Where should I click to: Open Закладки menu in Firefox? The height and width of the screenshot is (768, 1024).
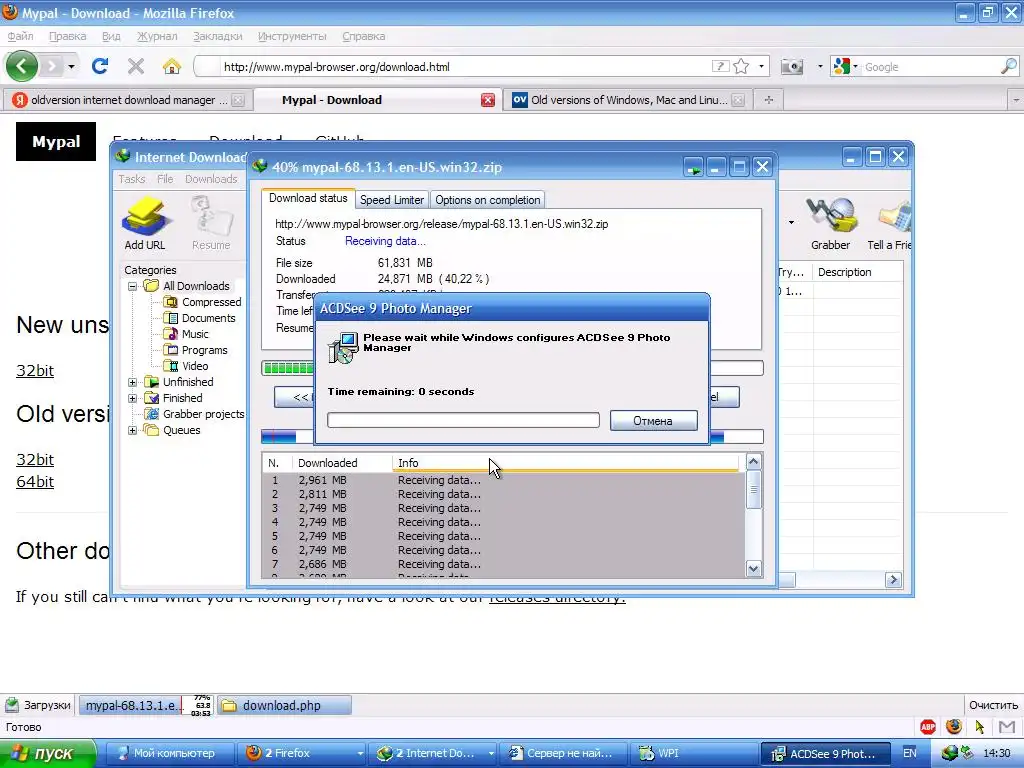tap(217, 37)
